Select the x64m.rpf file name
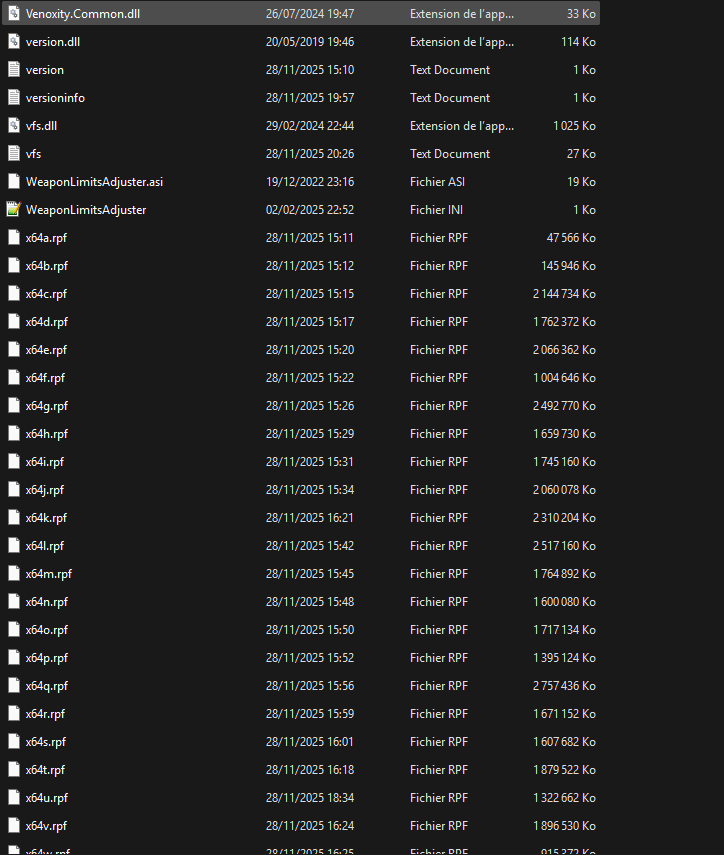This screenshot has width=724, height=855. pos(49,574)
